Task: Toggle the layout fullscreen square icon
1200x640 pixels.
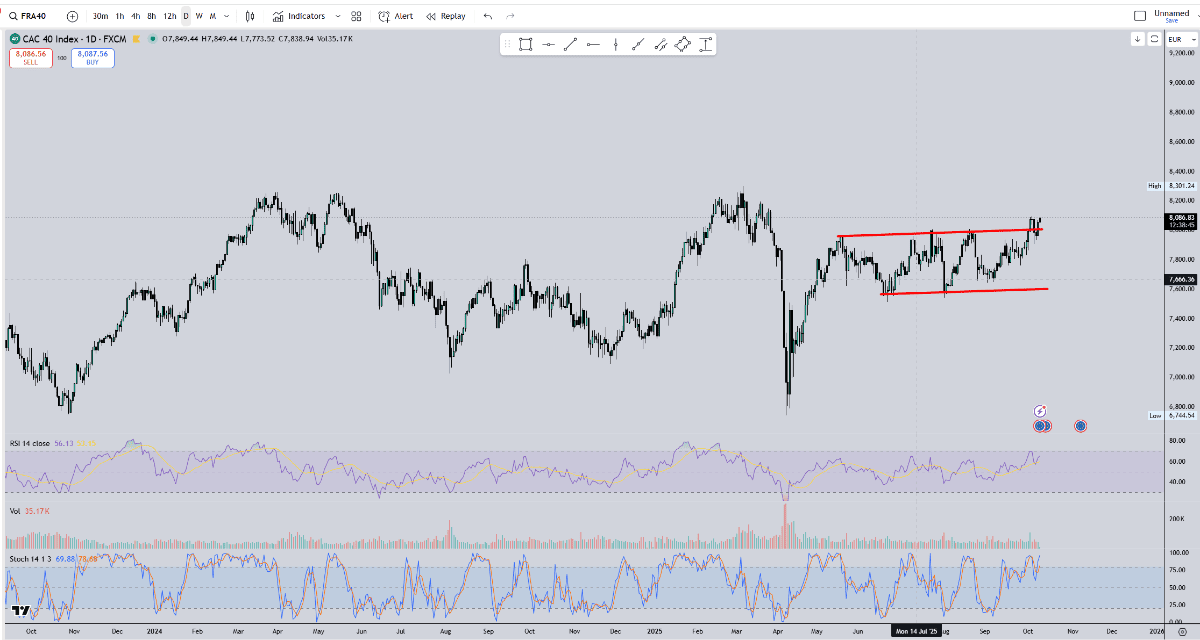Action: 1139,16
